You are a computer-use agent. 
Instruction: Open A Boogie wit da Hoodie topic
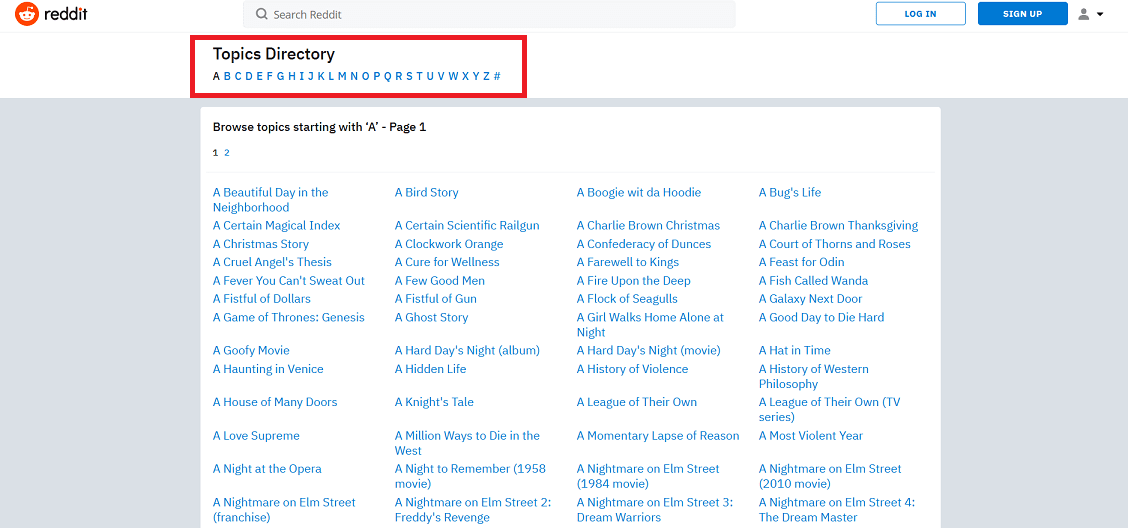tap(639, 193)
